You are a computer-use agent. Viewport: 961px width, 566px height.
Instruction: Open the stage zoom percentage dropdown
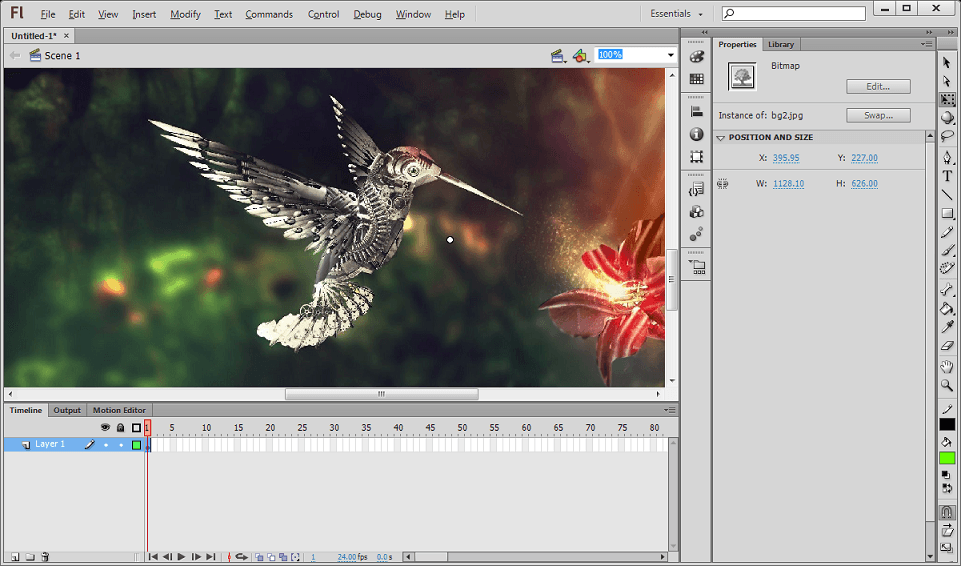671,55
